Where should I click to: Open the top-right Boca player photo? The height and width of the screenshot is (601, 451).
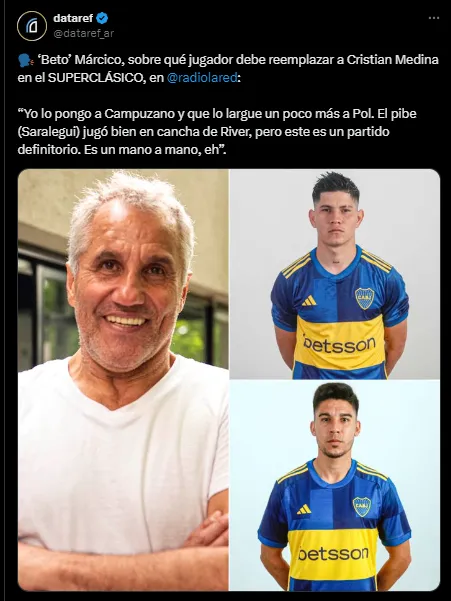tap(335, 274)
